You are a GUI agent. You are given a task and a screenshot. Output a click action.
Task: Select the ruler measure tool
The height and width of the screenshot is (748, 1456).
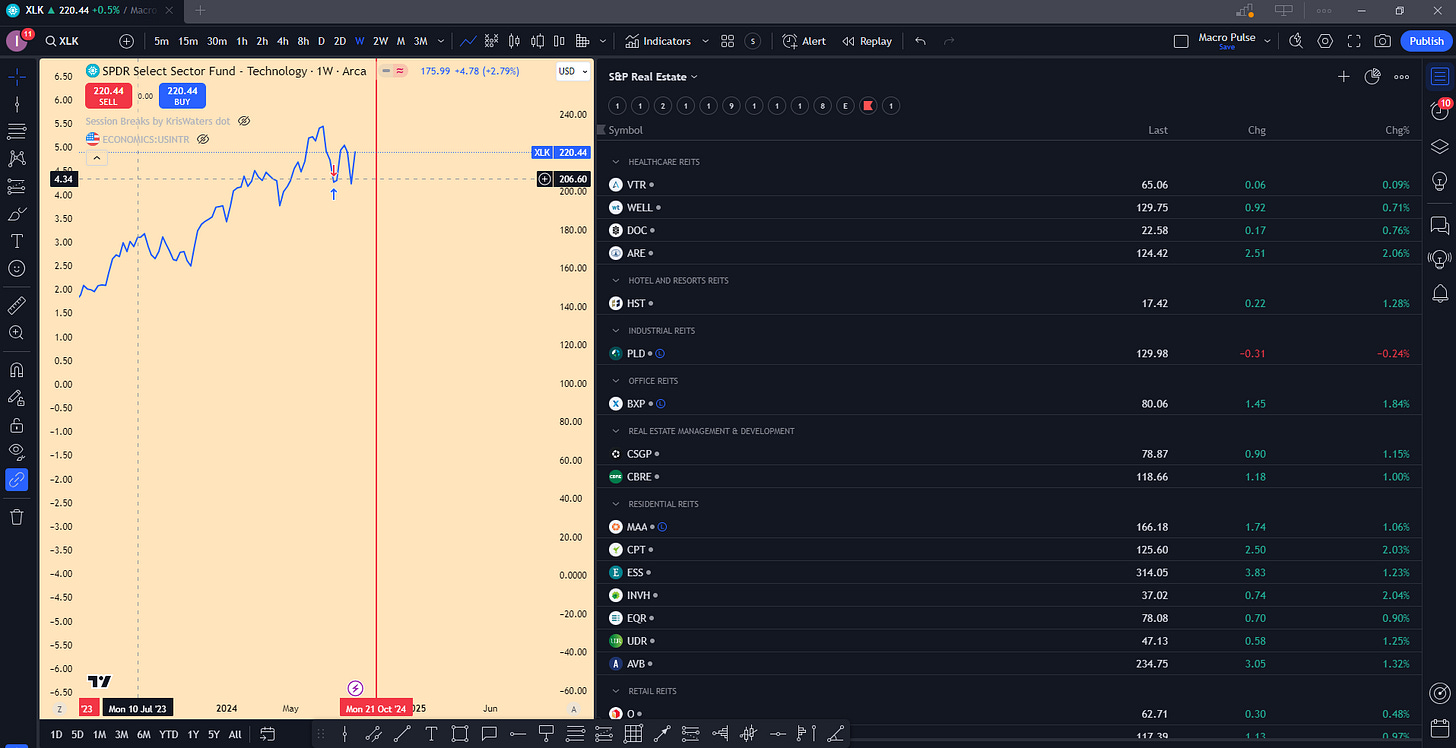tap(17, 305)
